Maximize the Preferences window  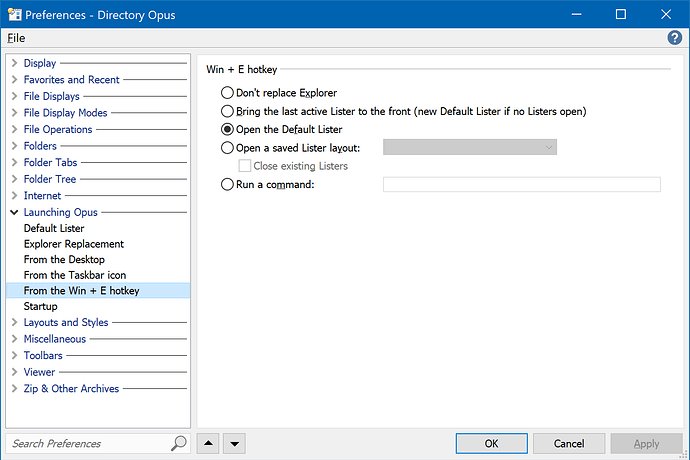(x=621, y=14)
